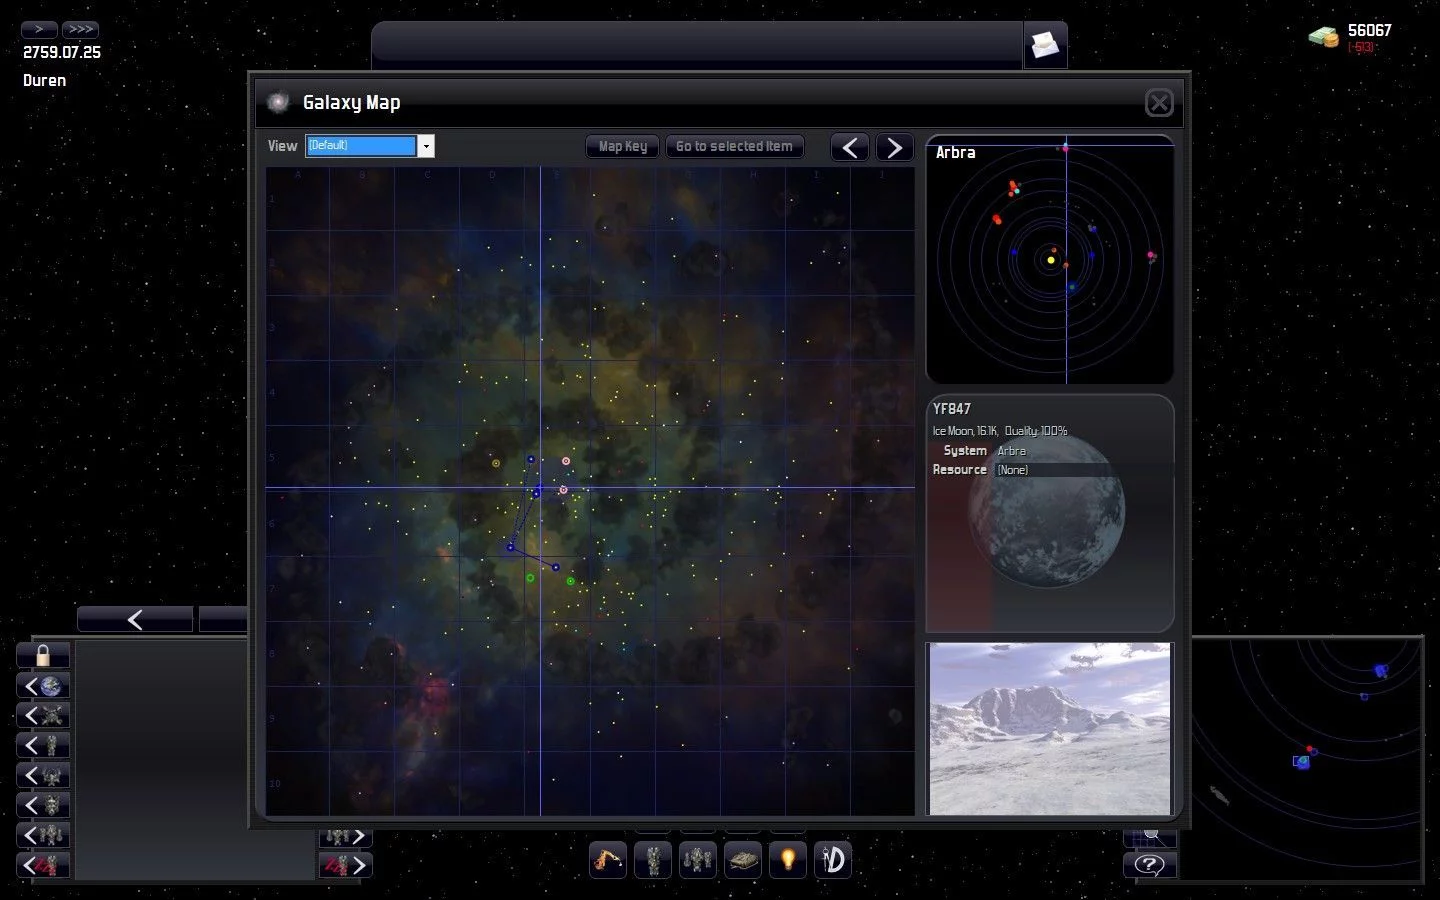Open the single ship list icon
Screen dimensions: 1440x900
pyautogui.click(x=653, y=859)
